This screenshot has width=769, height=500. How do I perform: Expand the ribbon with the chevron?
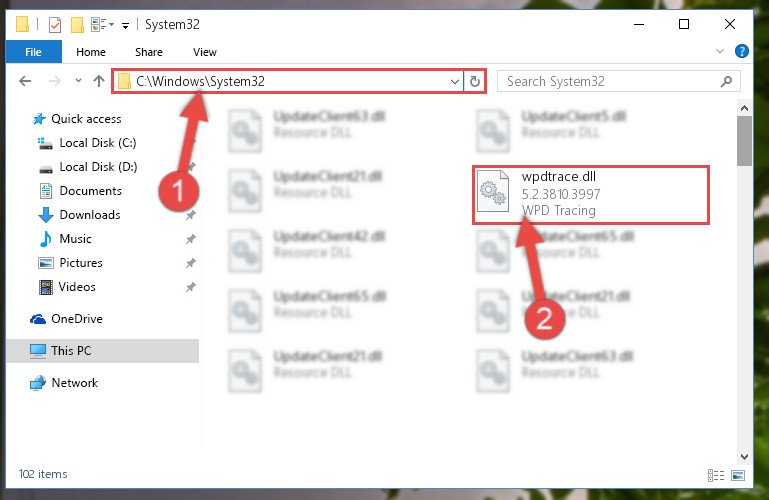719,51
